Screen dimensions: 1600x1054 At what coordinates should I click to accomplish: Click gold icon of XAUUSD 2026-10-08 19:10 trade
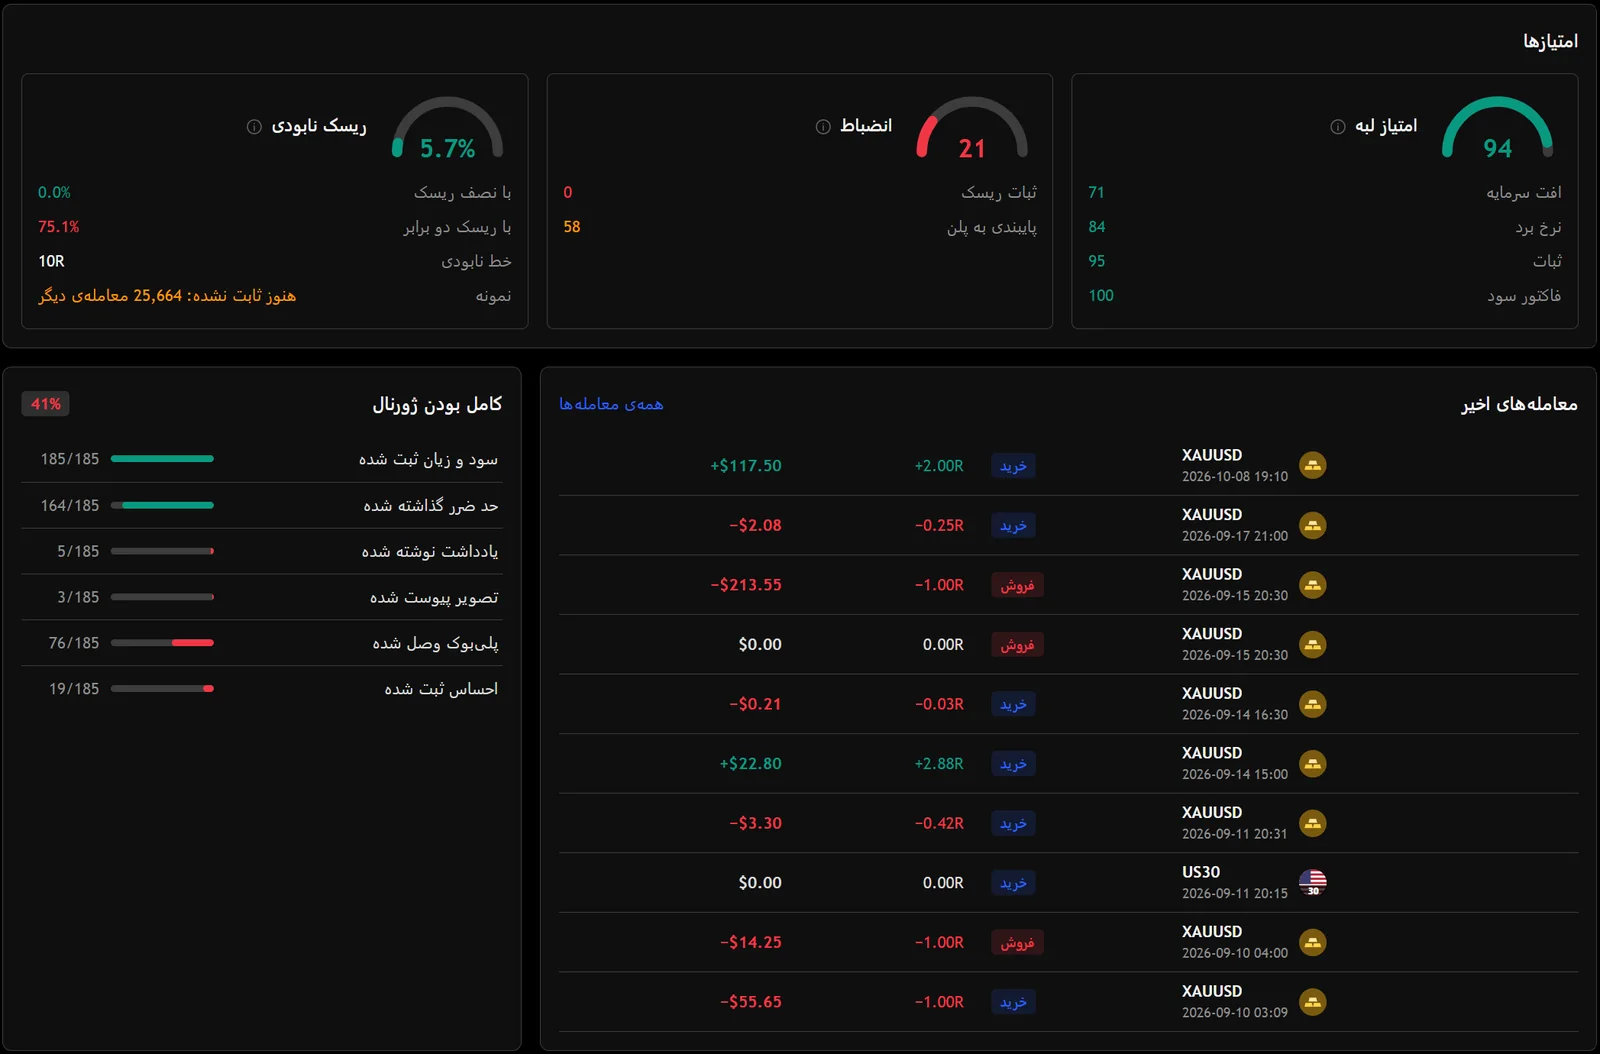[1312, 465]
